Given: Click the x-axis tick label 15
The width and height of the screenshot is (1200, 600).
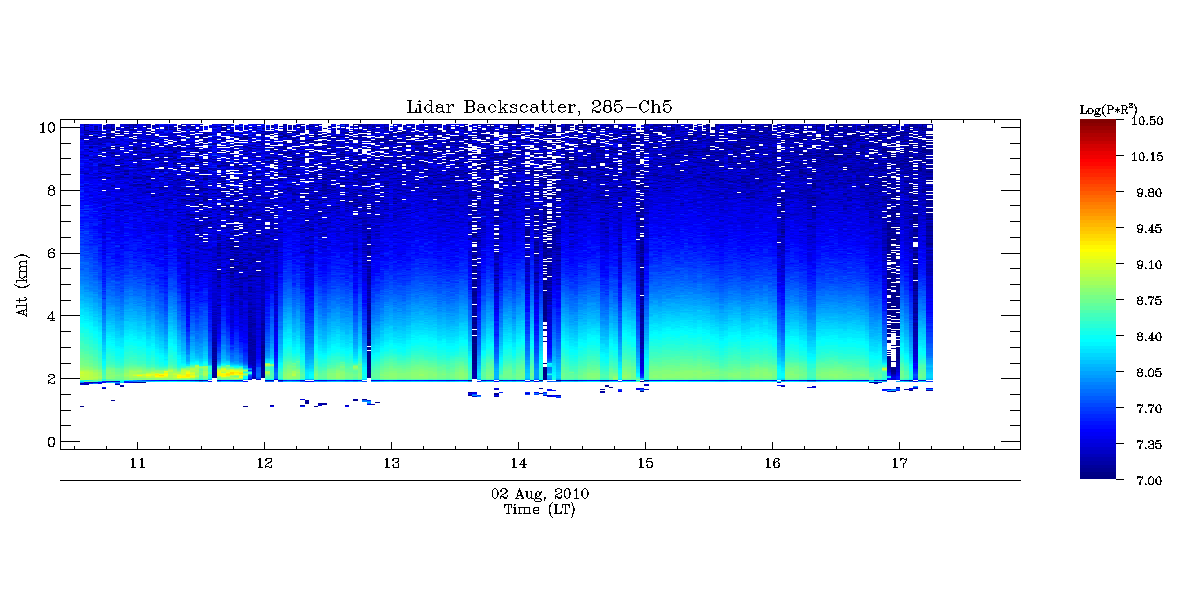Looking at the screenshot, I should pos(645,463).
